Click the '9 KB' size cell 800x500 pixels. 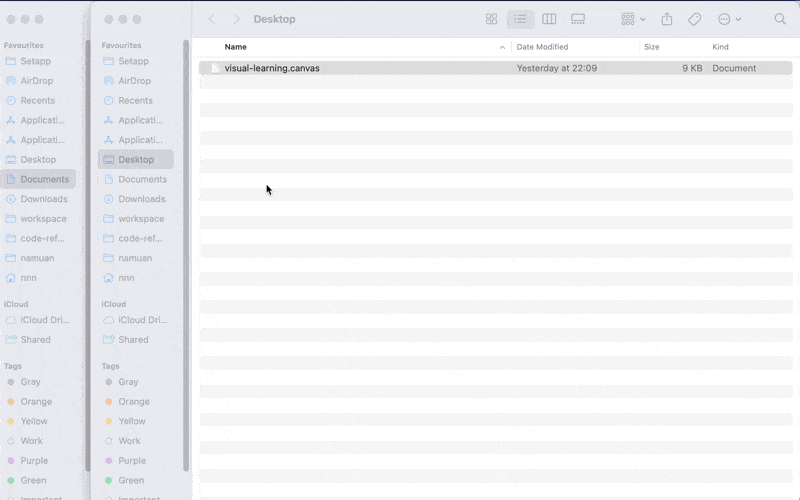(692, 68)
